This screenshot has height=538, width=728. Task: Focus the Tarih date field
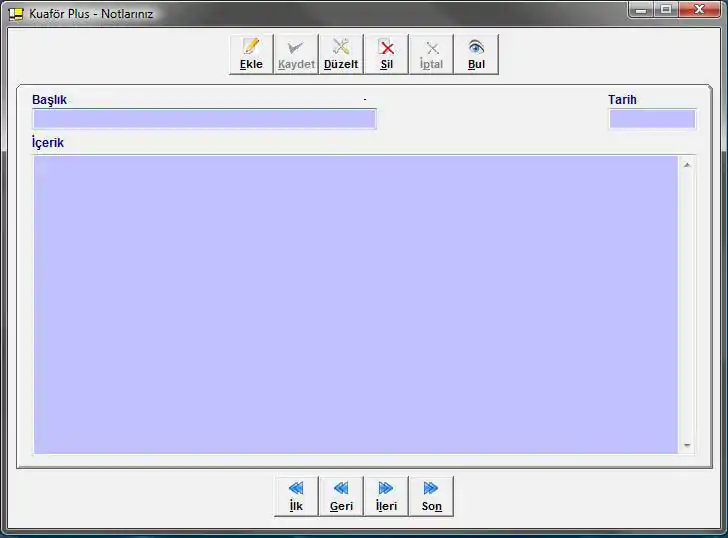click(x=652, y=119)
